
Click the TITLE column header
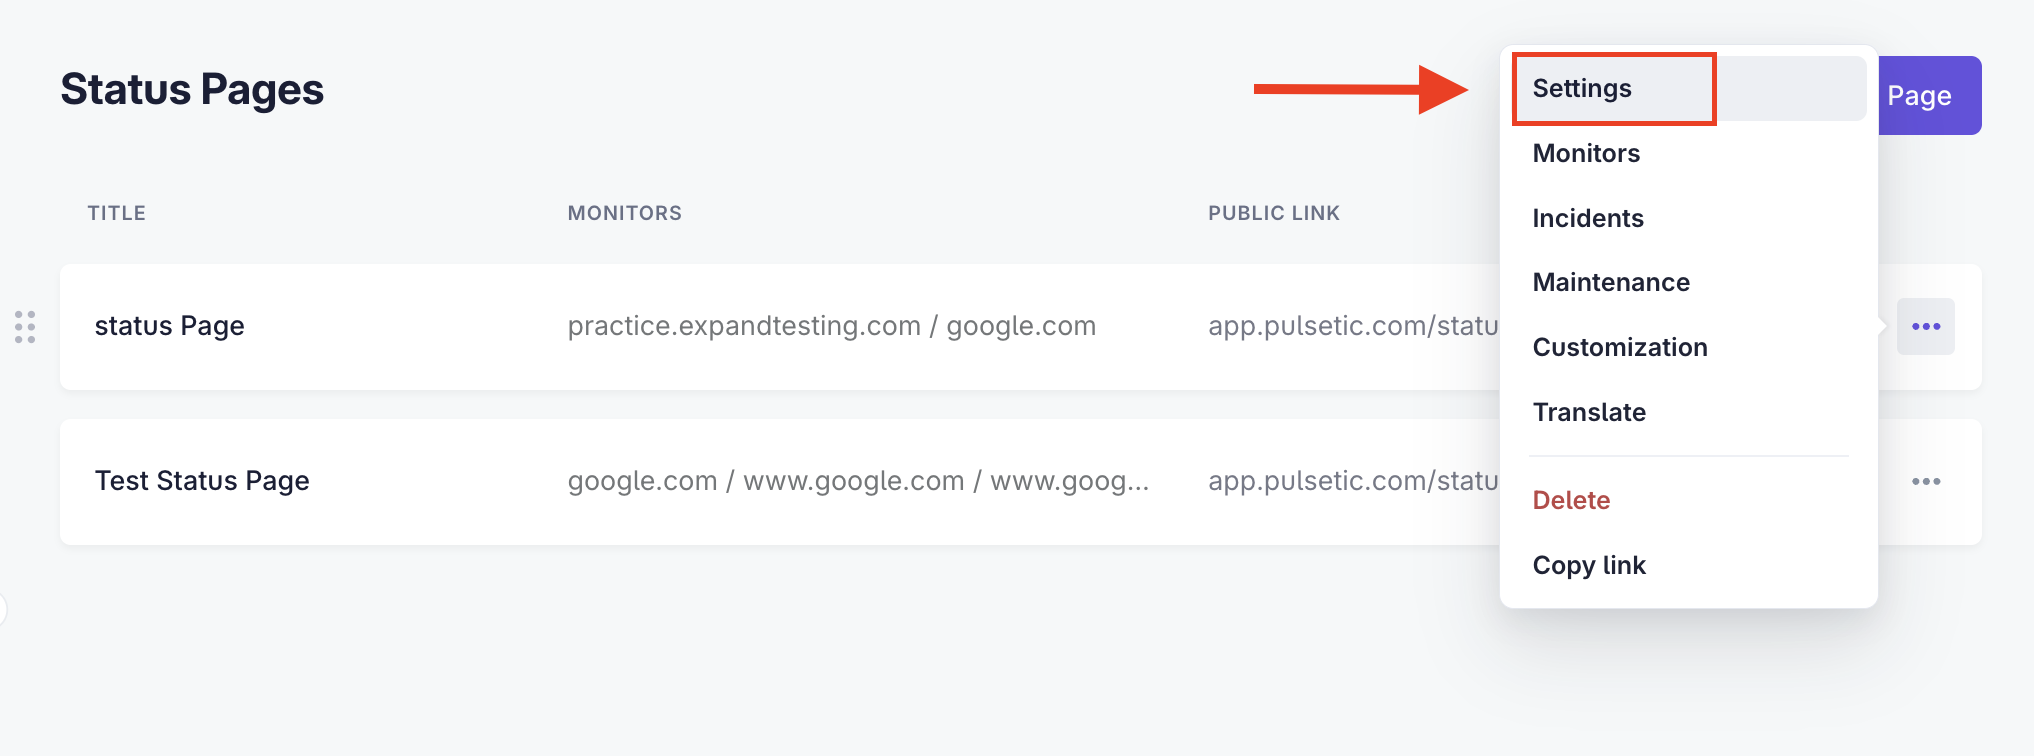point(117,213)
